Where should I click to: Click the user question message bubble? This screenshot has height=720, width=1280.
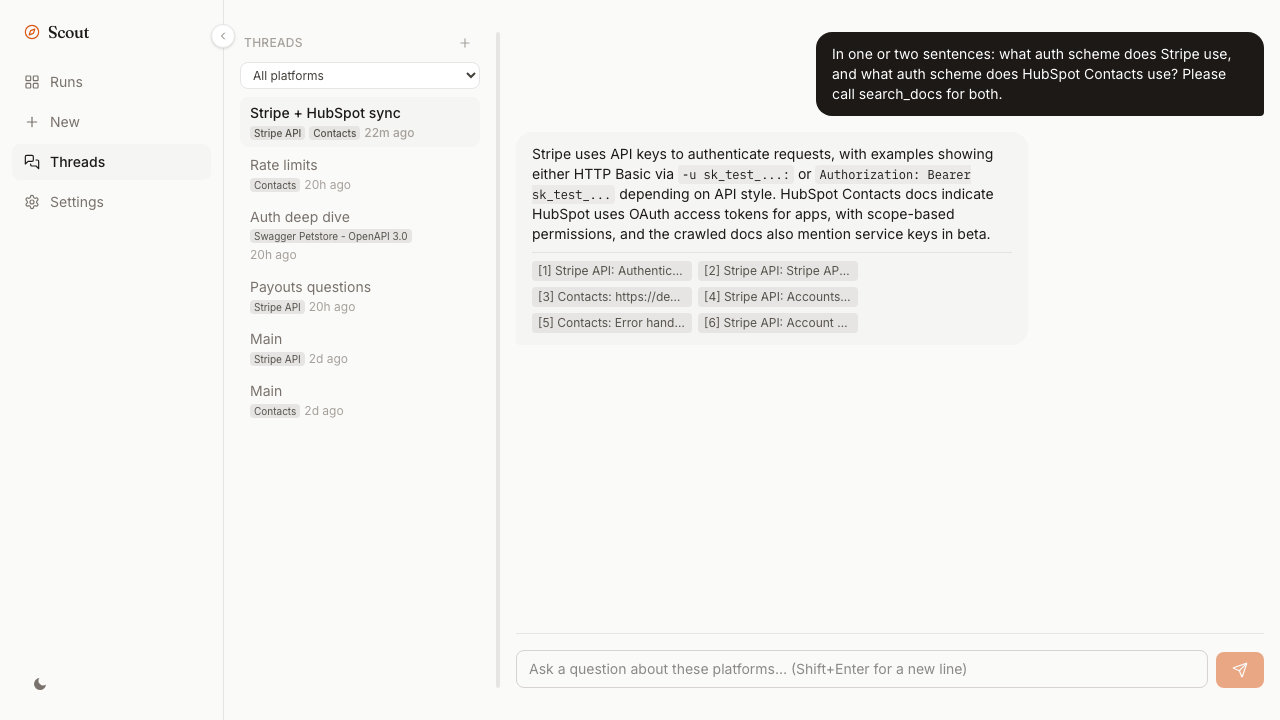pos(1040,74)
